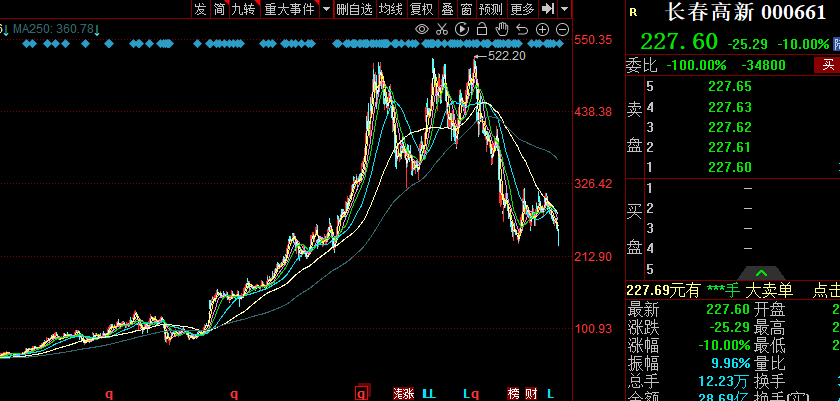Expand the 更多 more options menu
The height and width of the screenshot is (401, 840).
tap(522, 9)
